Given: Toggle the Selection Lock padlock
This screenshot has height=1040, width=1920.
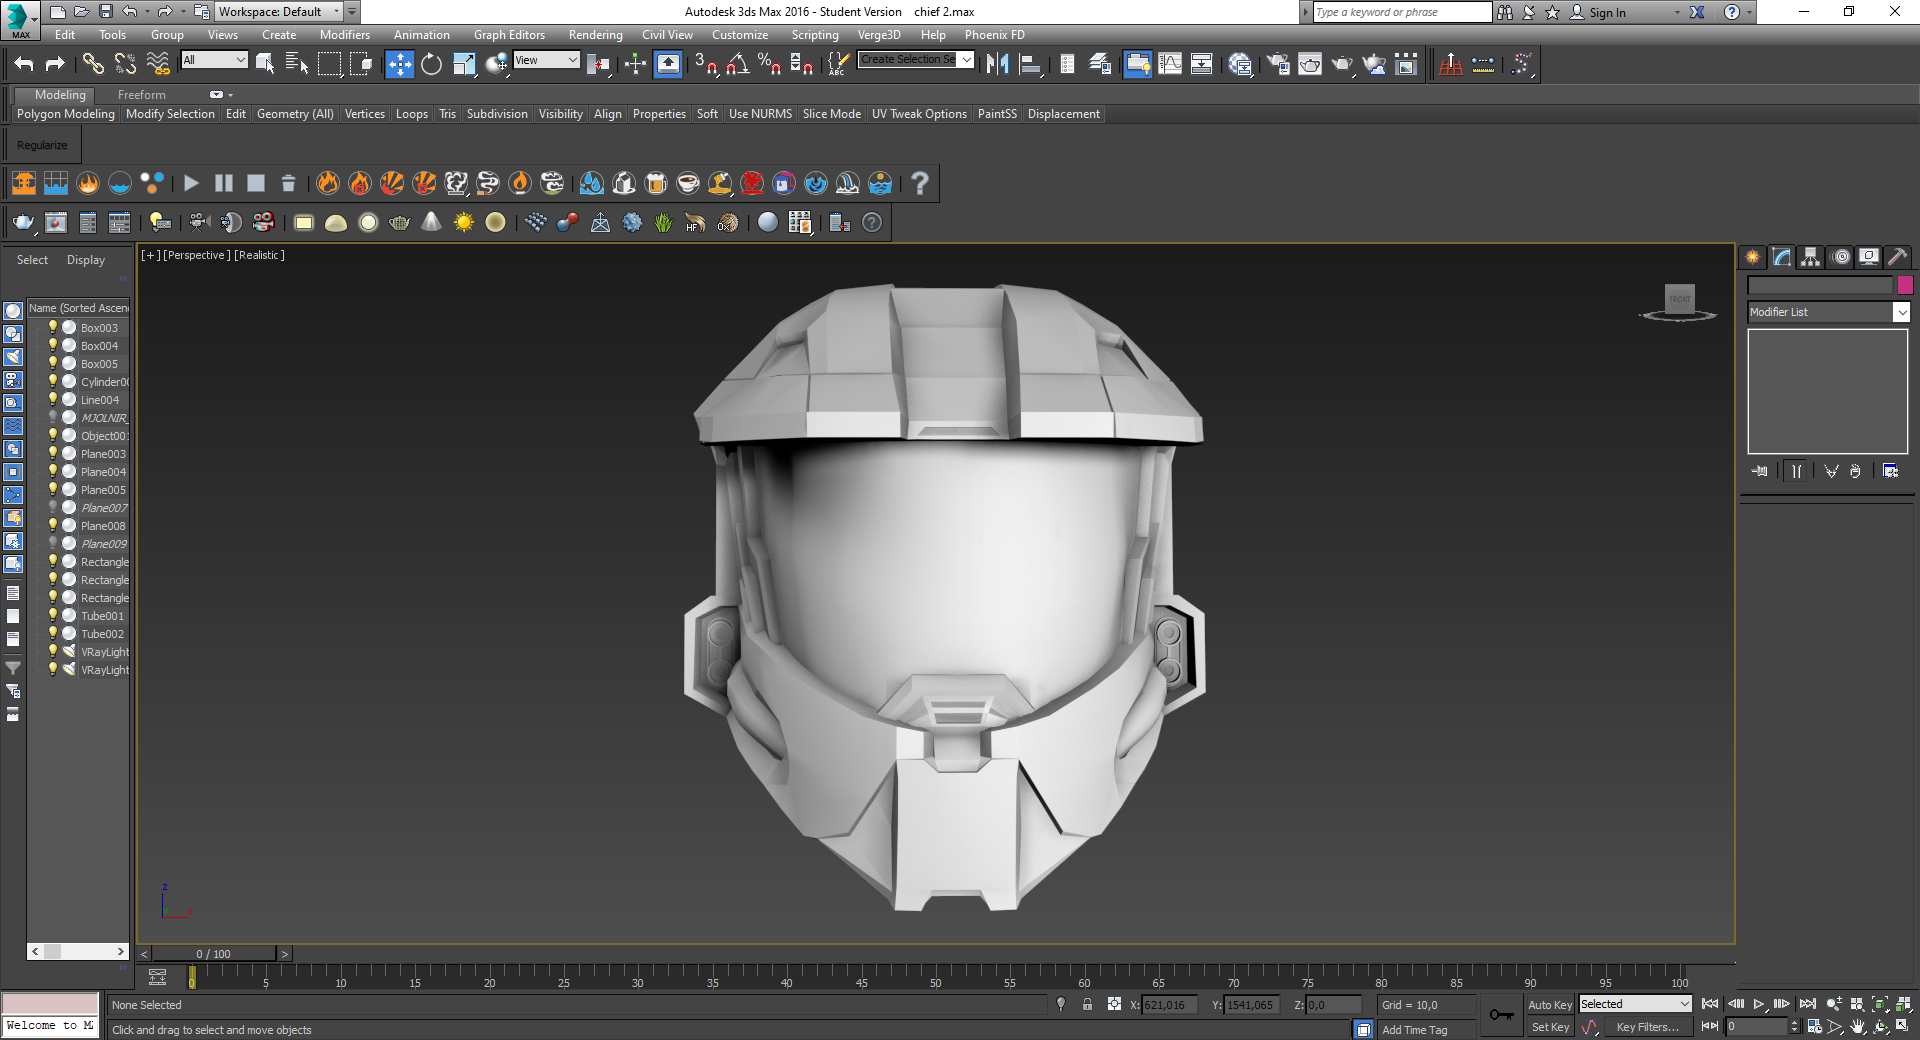Looking at the screenshot, I should click(x=1087, y=1004).
